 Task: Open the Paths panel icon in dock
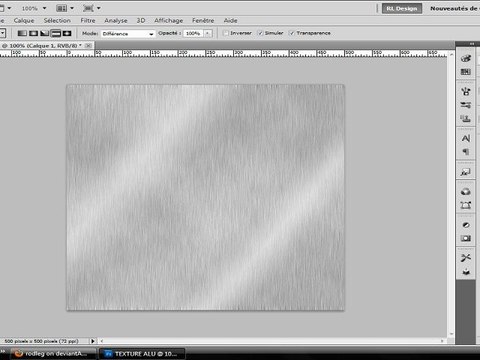coord(466,205)
